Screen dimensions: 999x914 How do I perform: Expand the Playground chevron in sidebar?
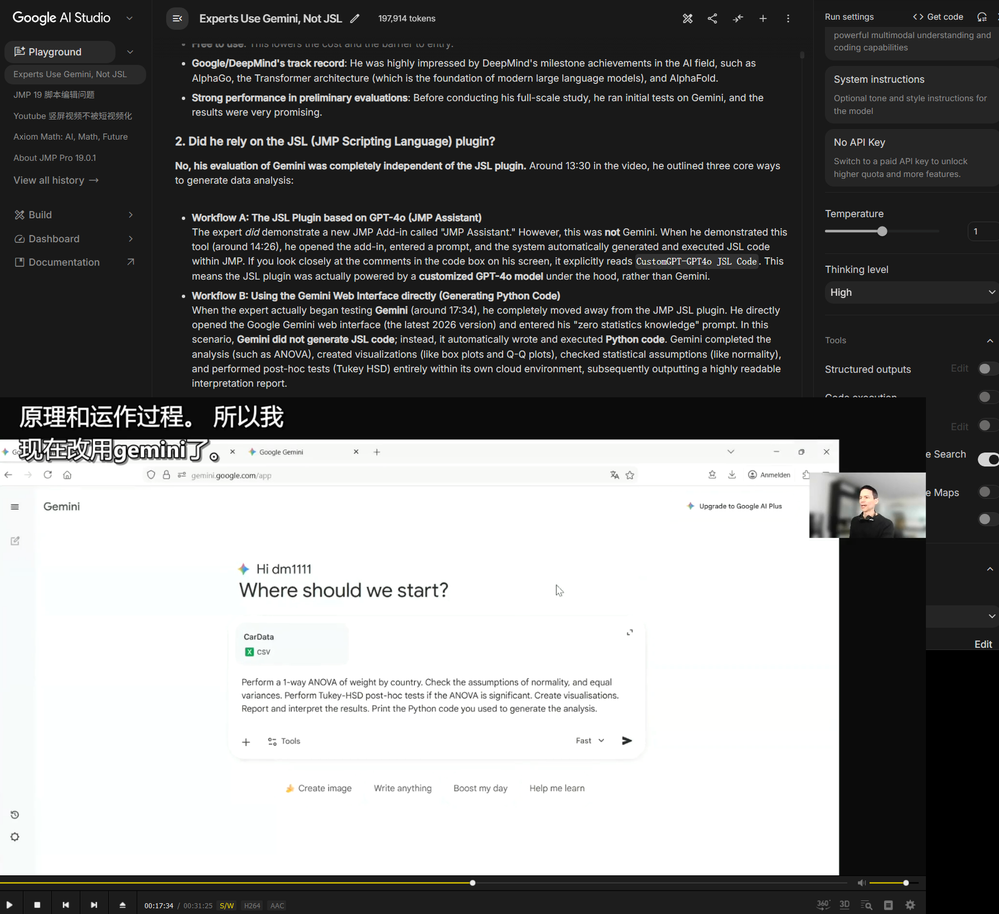pos(129,52)
